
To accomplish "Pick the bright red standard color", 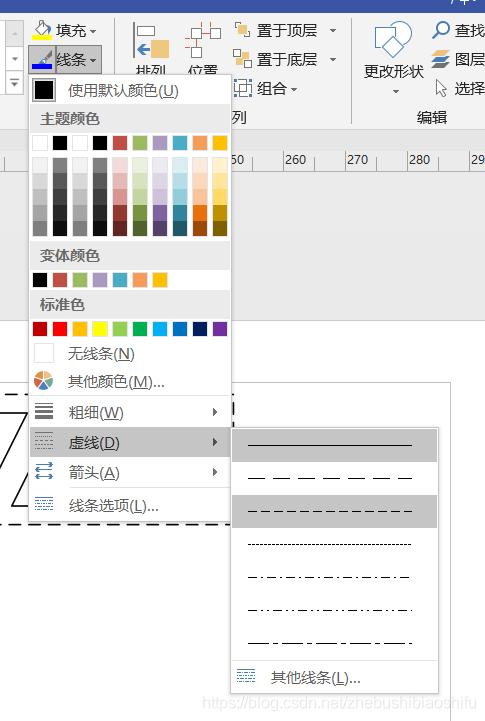I will [x=60, y=329].
